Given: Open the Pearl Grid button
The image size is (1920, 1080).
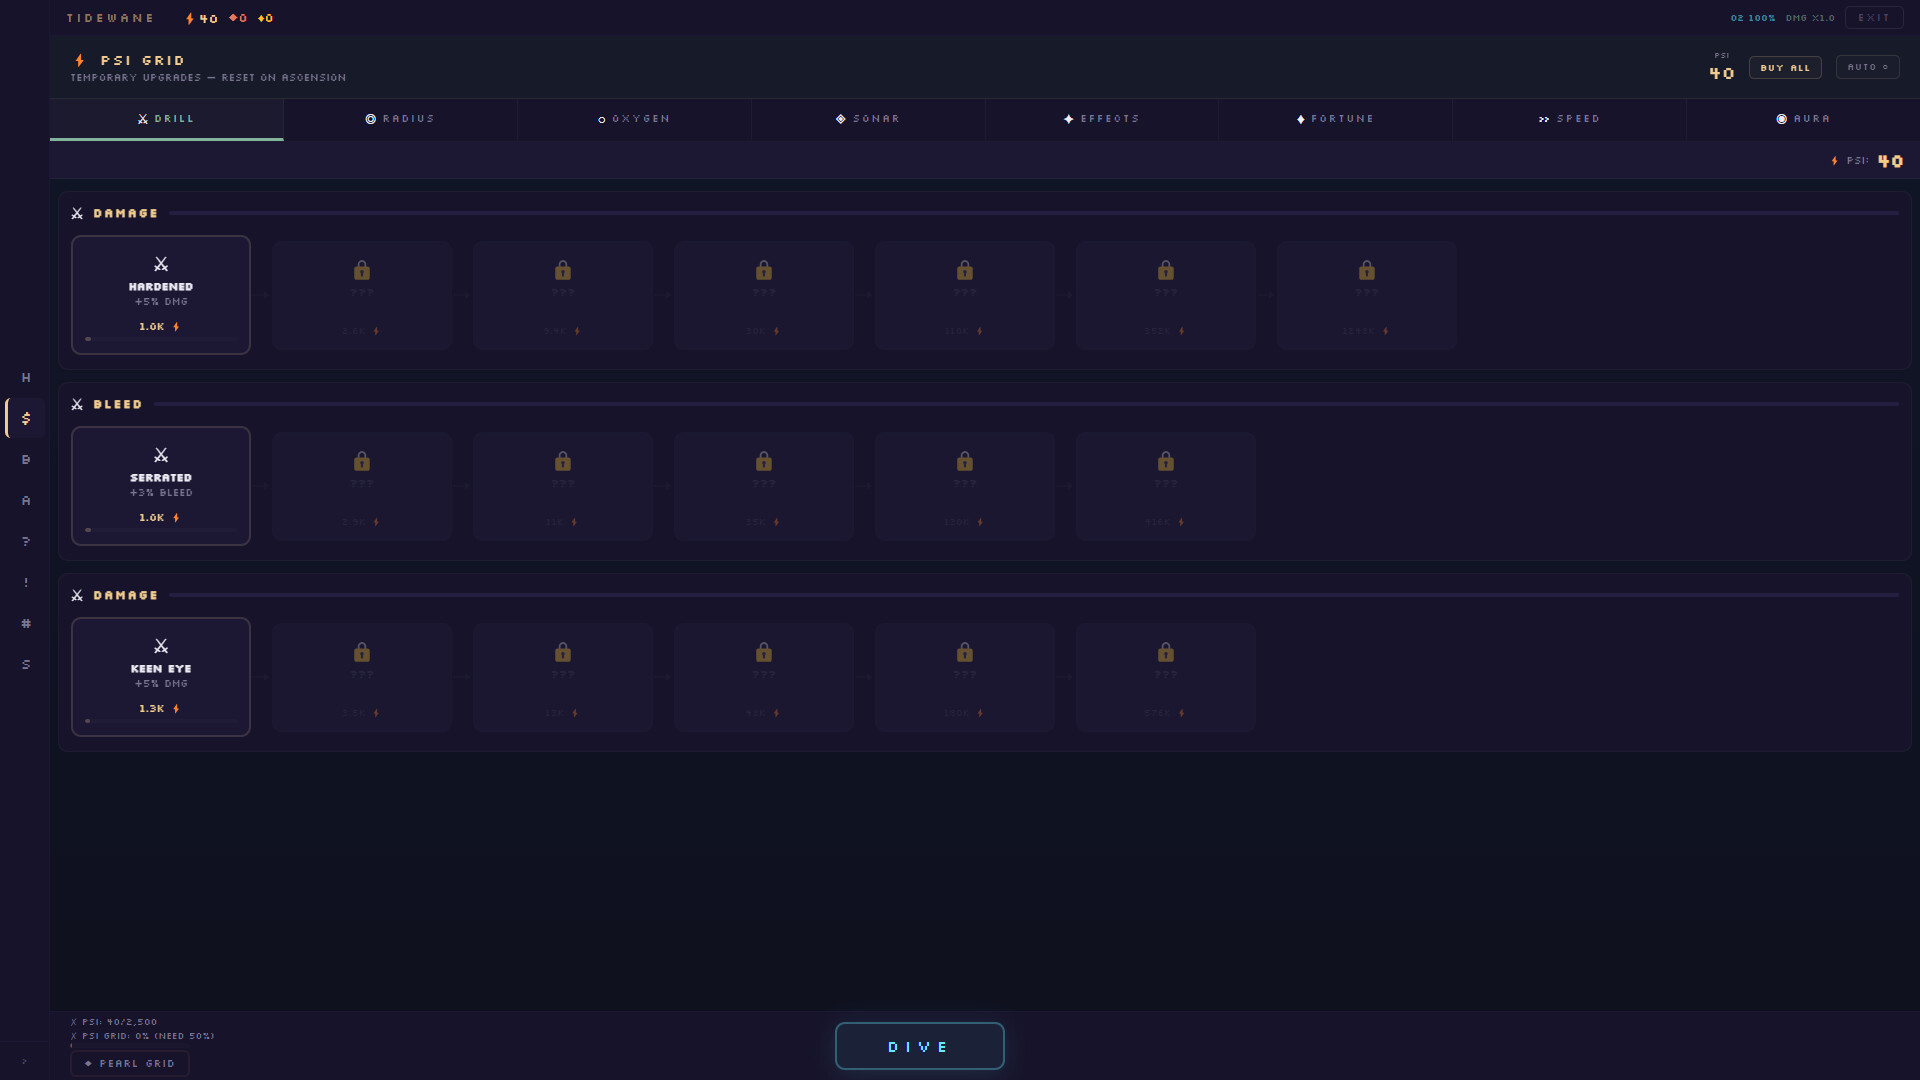Looking at the screenshot, I should coord(130,1063).
